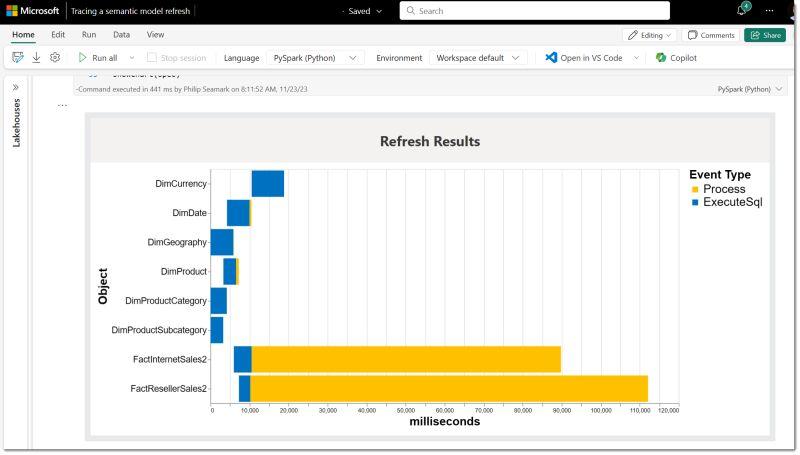Click the ExecuteSql legend label
Image resolution: width=800 pixels, height=455 pixels.
point(735,203)
